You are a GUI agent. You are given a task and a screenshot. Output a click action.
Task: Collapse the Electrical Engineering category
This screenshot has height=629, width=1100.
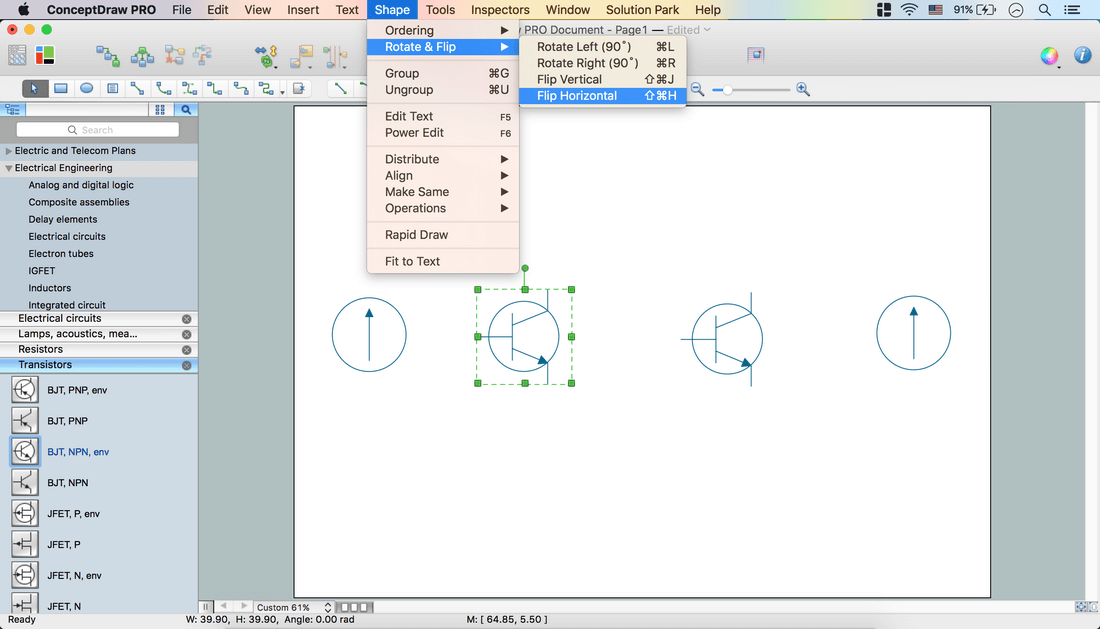click(9, 168)
